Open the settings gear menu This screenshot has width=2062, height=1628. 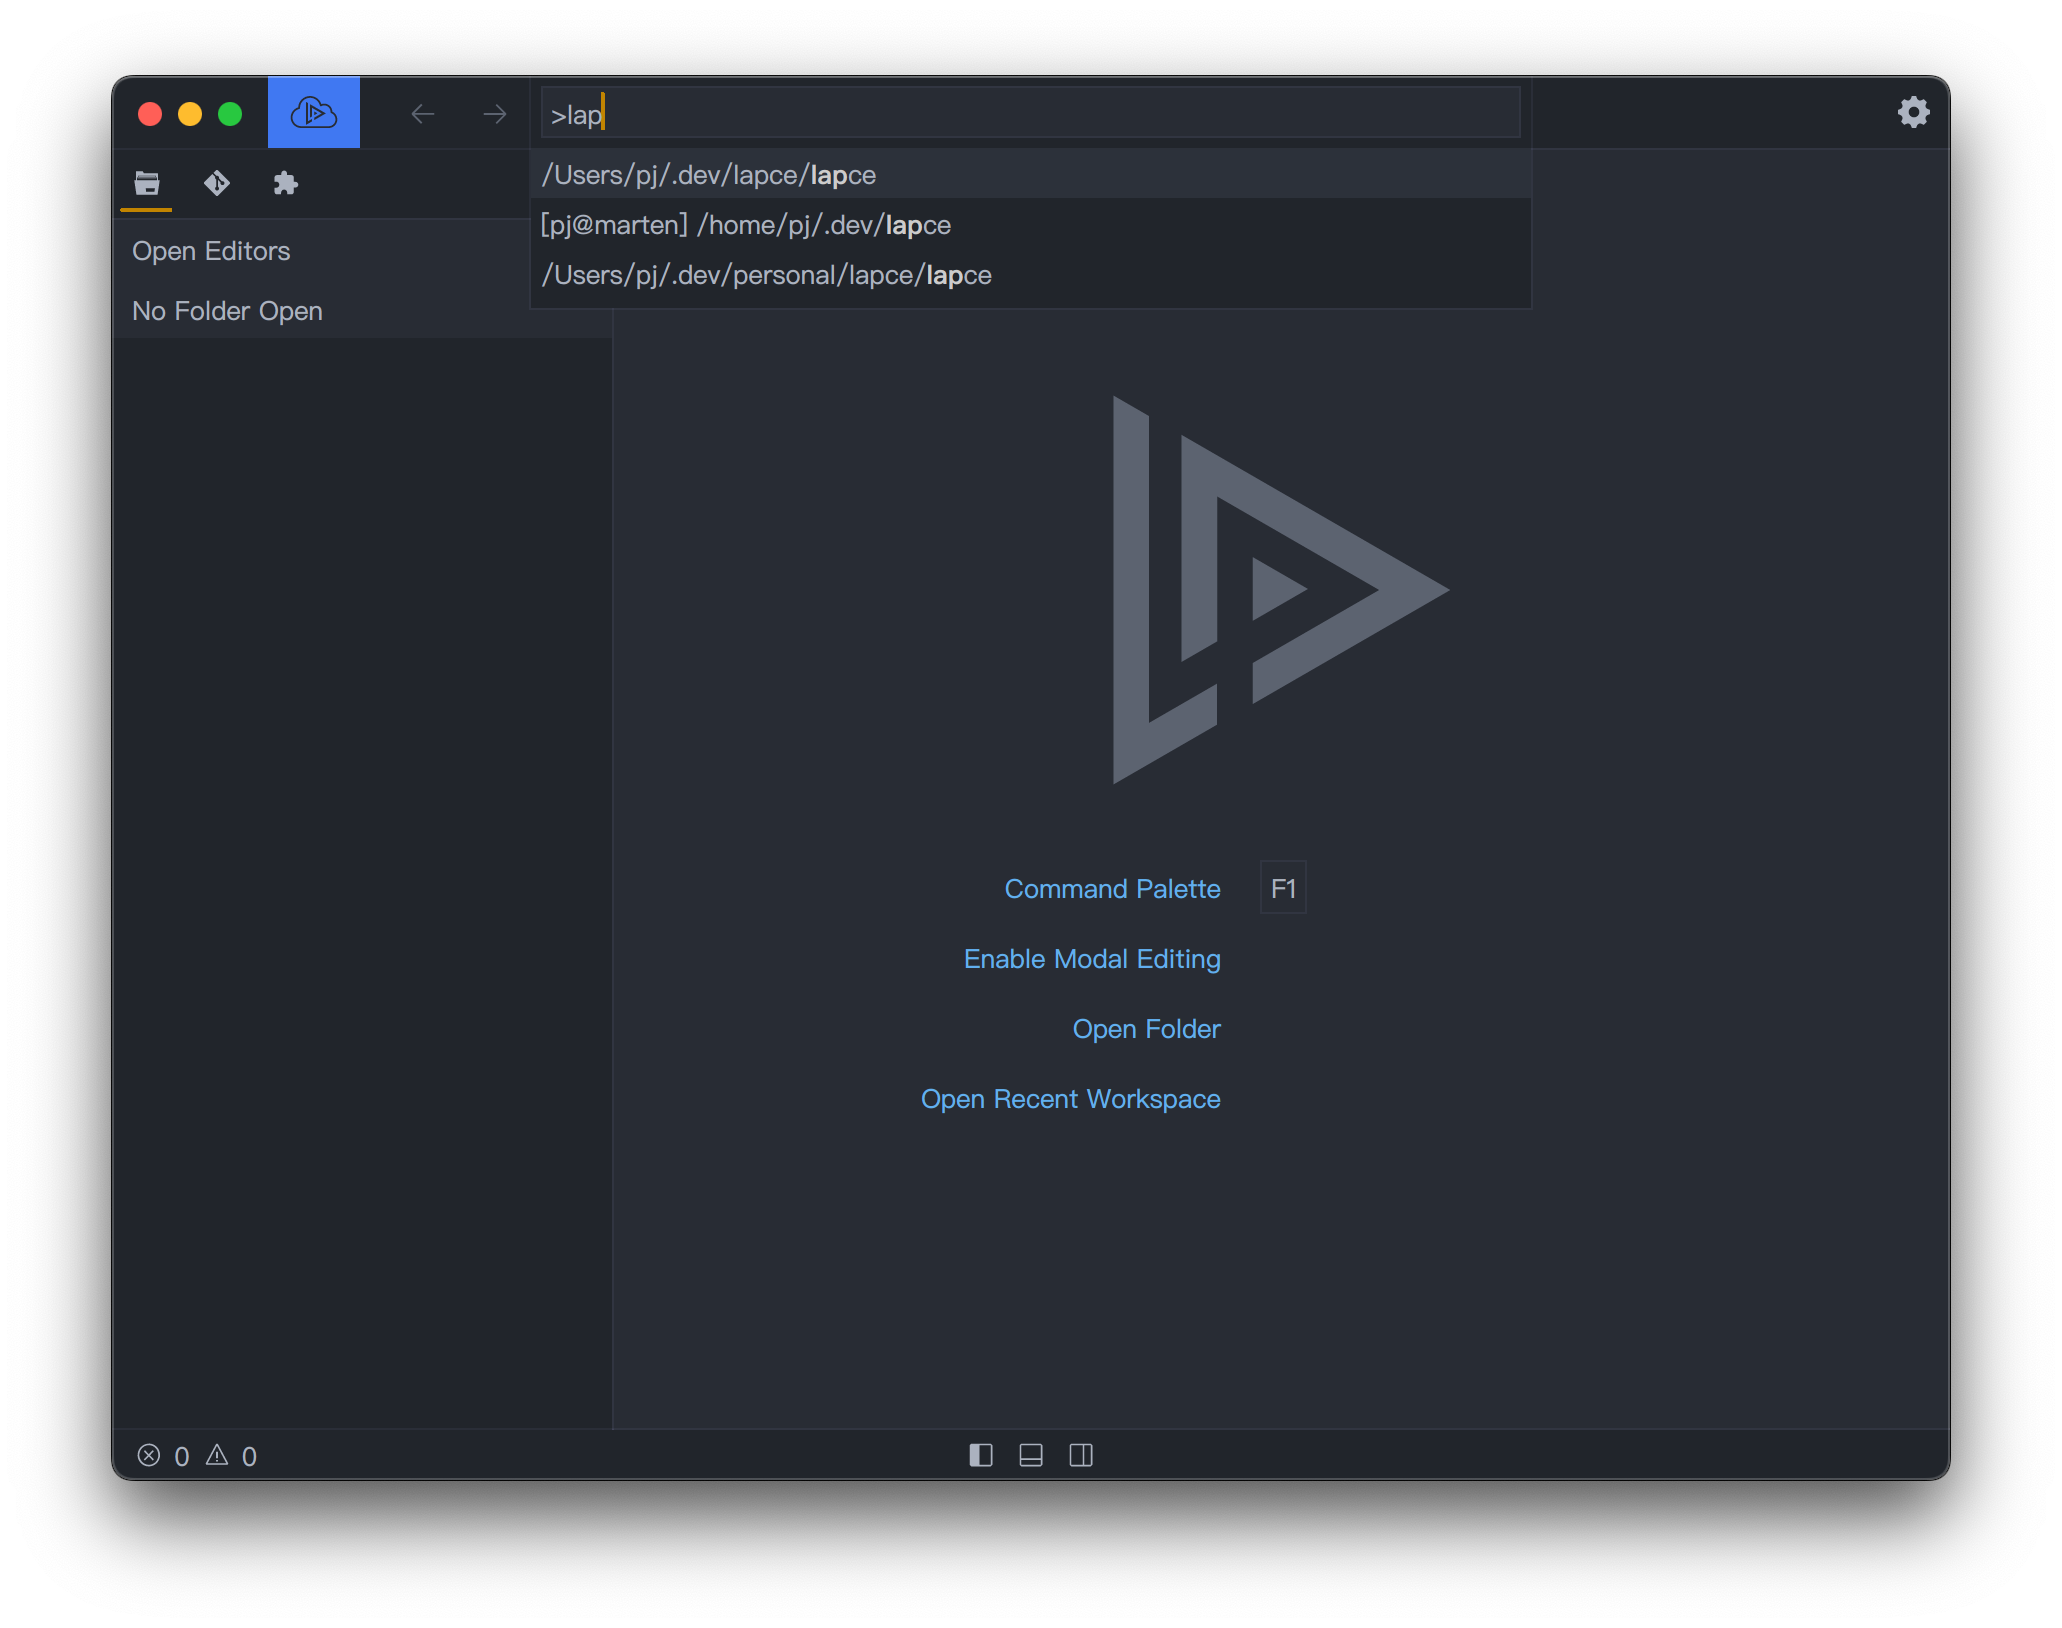point(1912,112)
